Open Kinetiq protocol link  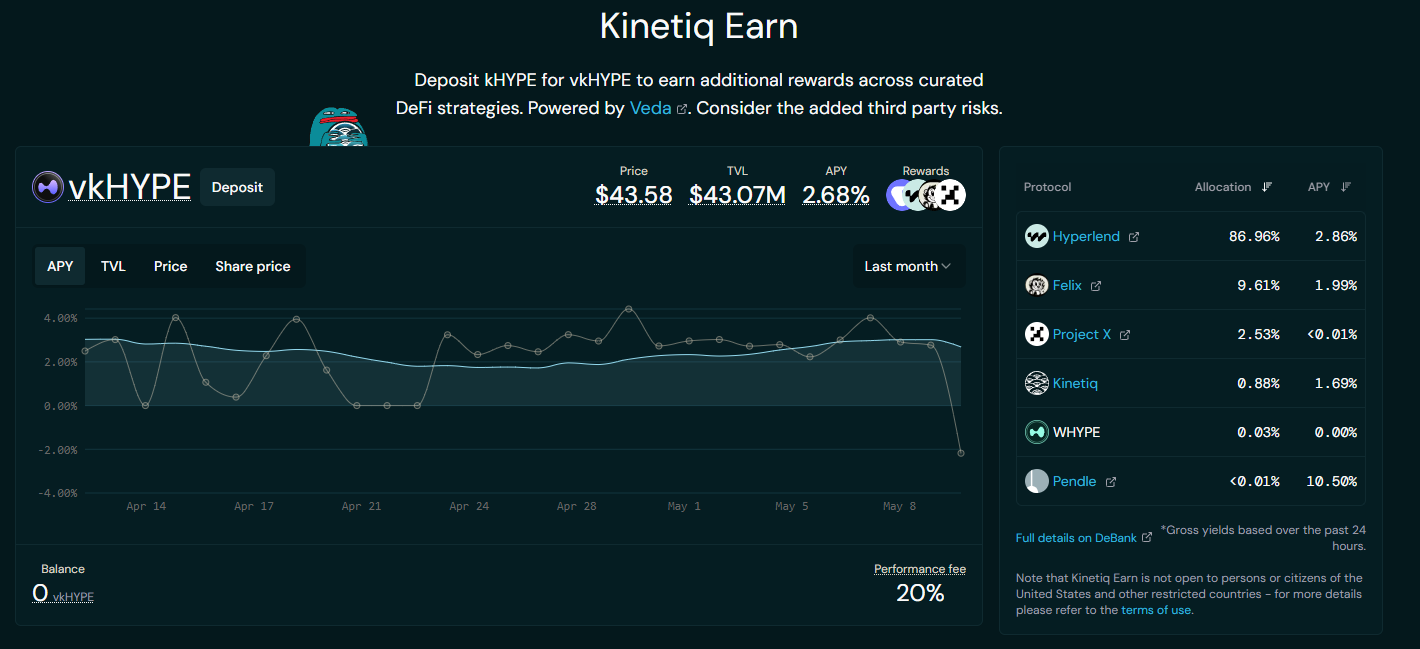(x=1075, y=384)
